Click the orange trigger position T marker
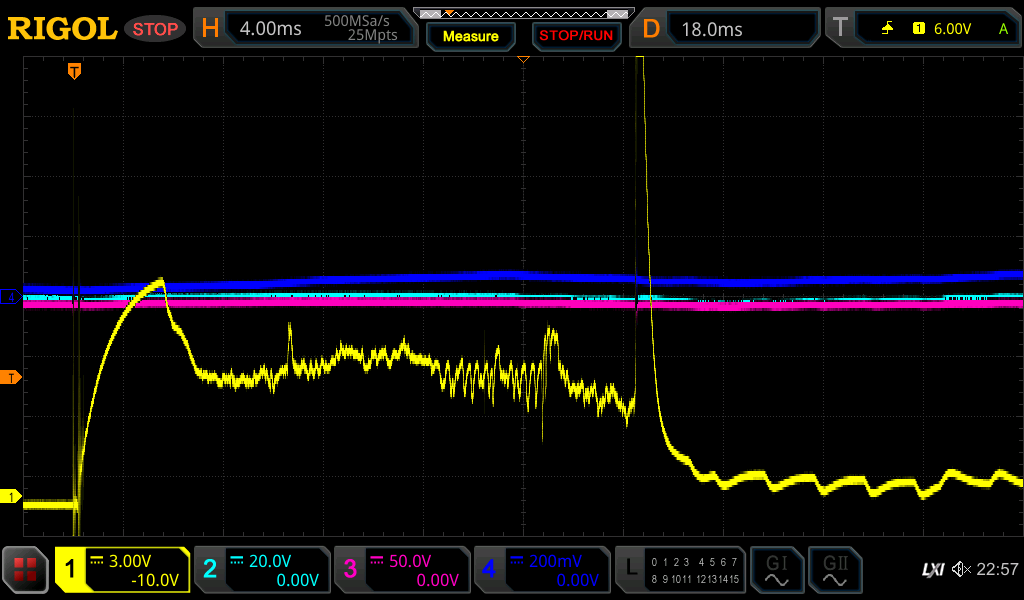The width and height of the screenshot is (1024, 600). point(74,71)
